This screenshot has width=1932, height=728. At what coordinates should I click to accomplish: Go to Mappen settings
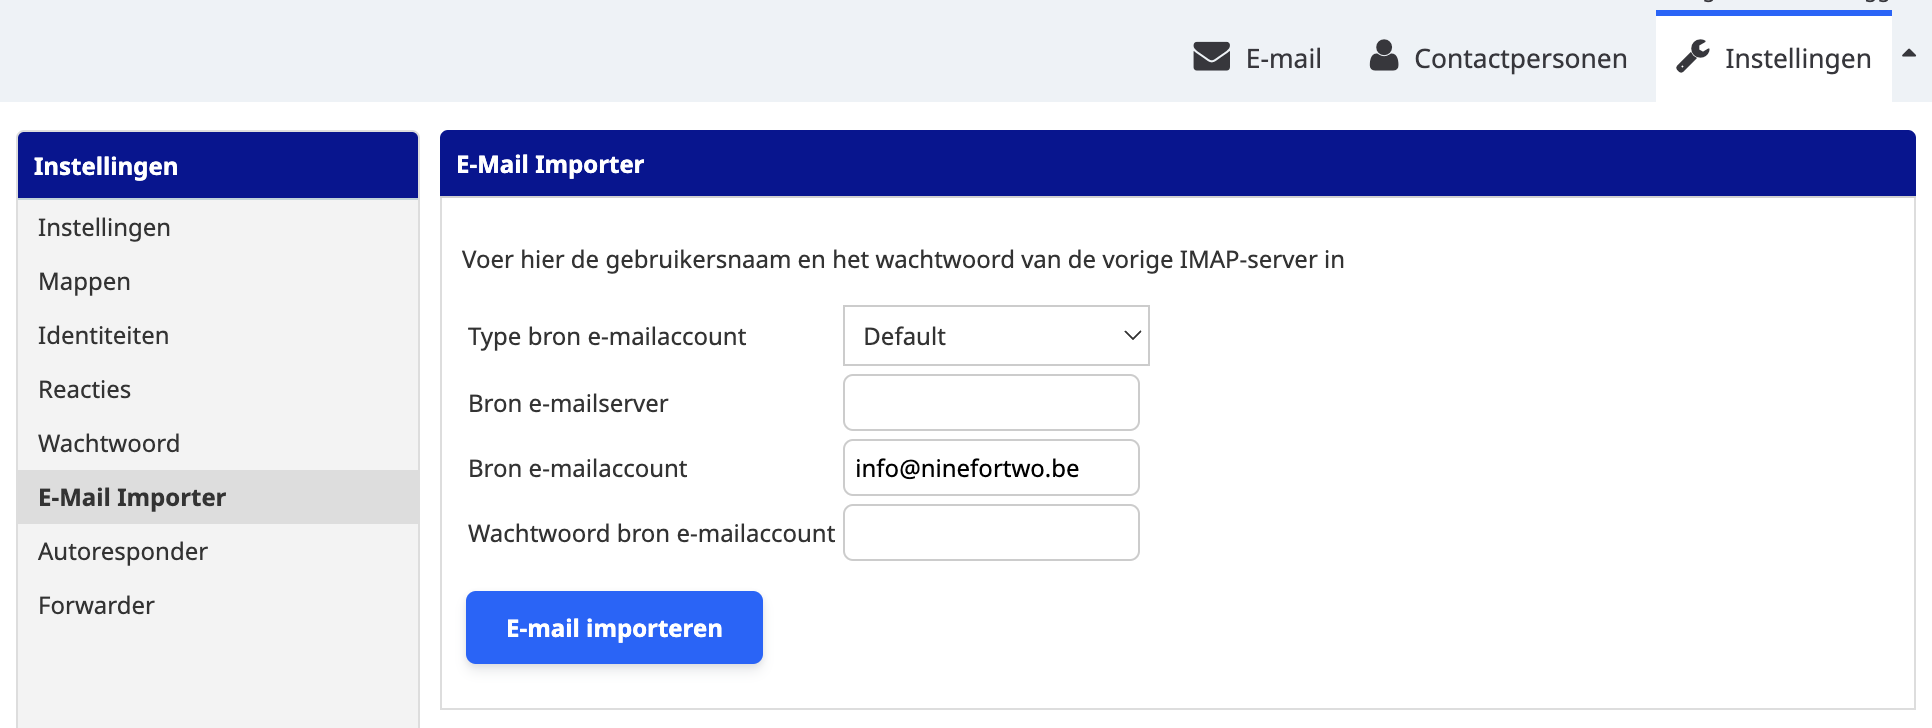coord(84,282)
